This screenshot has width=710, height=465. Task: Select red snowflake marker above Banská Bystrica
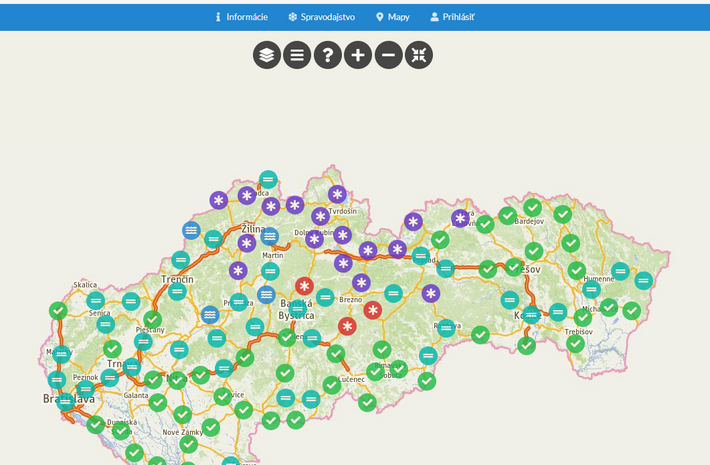tap(304, 286)
